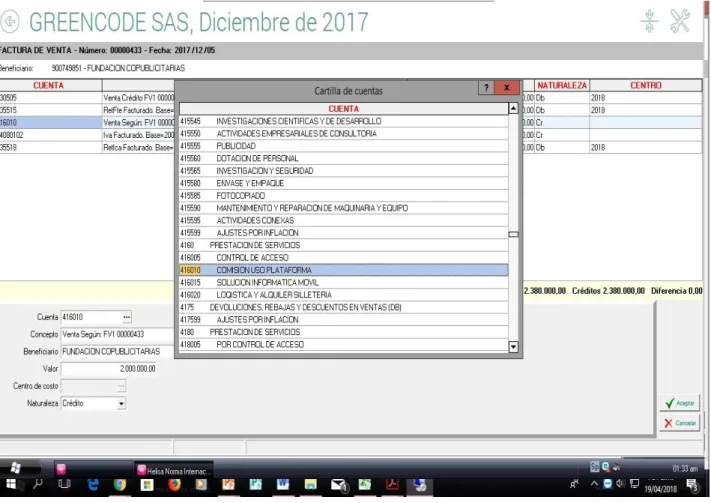Open the Windows Start button
Viewport: 711px width, 503px height.
pyautogui.click(x=11, y=485)
